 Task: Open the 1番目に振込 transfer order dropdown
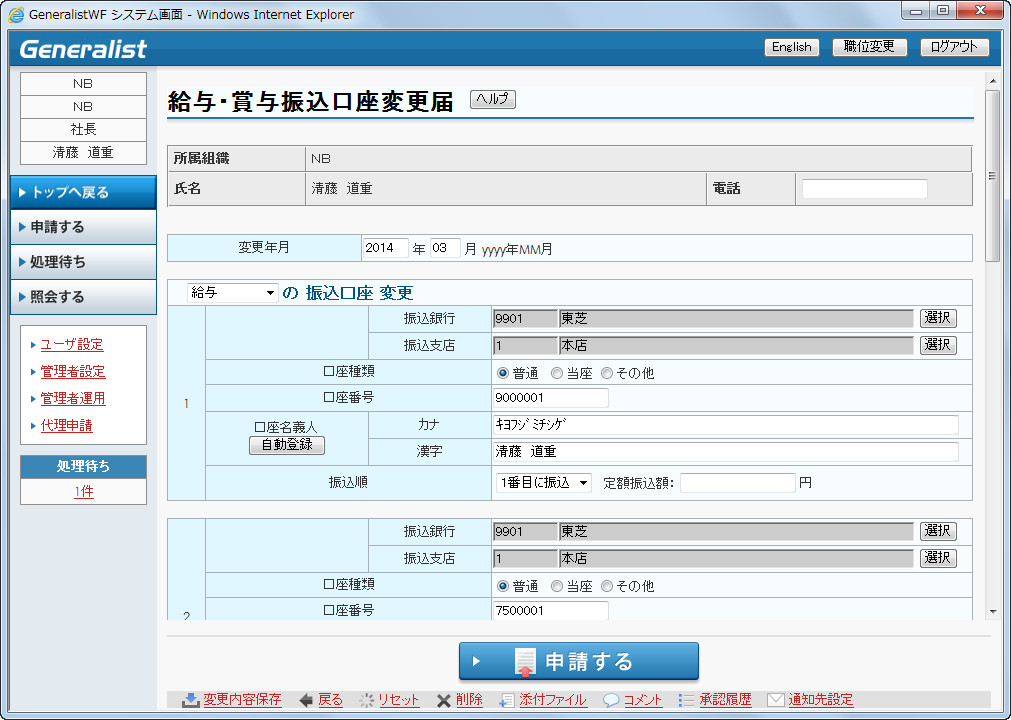point(544,483)
